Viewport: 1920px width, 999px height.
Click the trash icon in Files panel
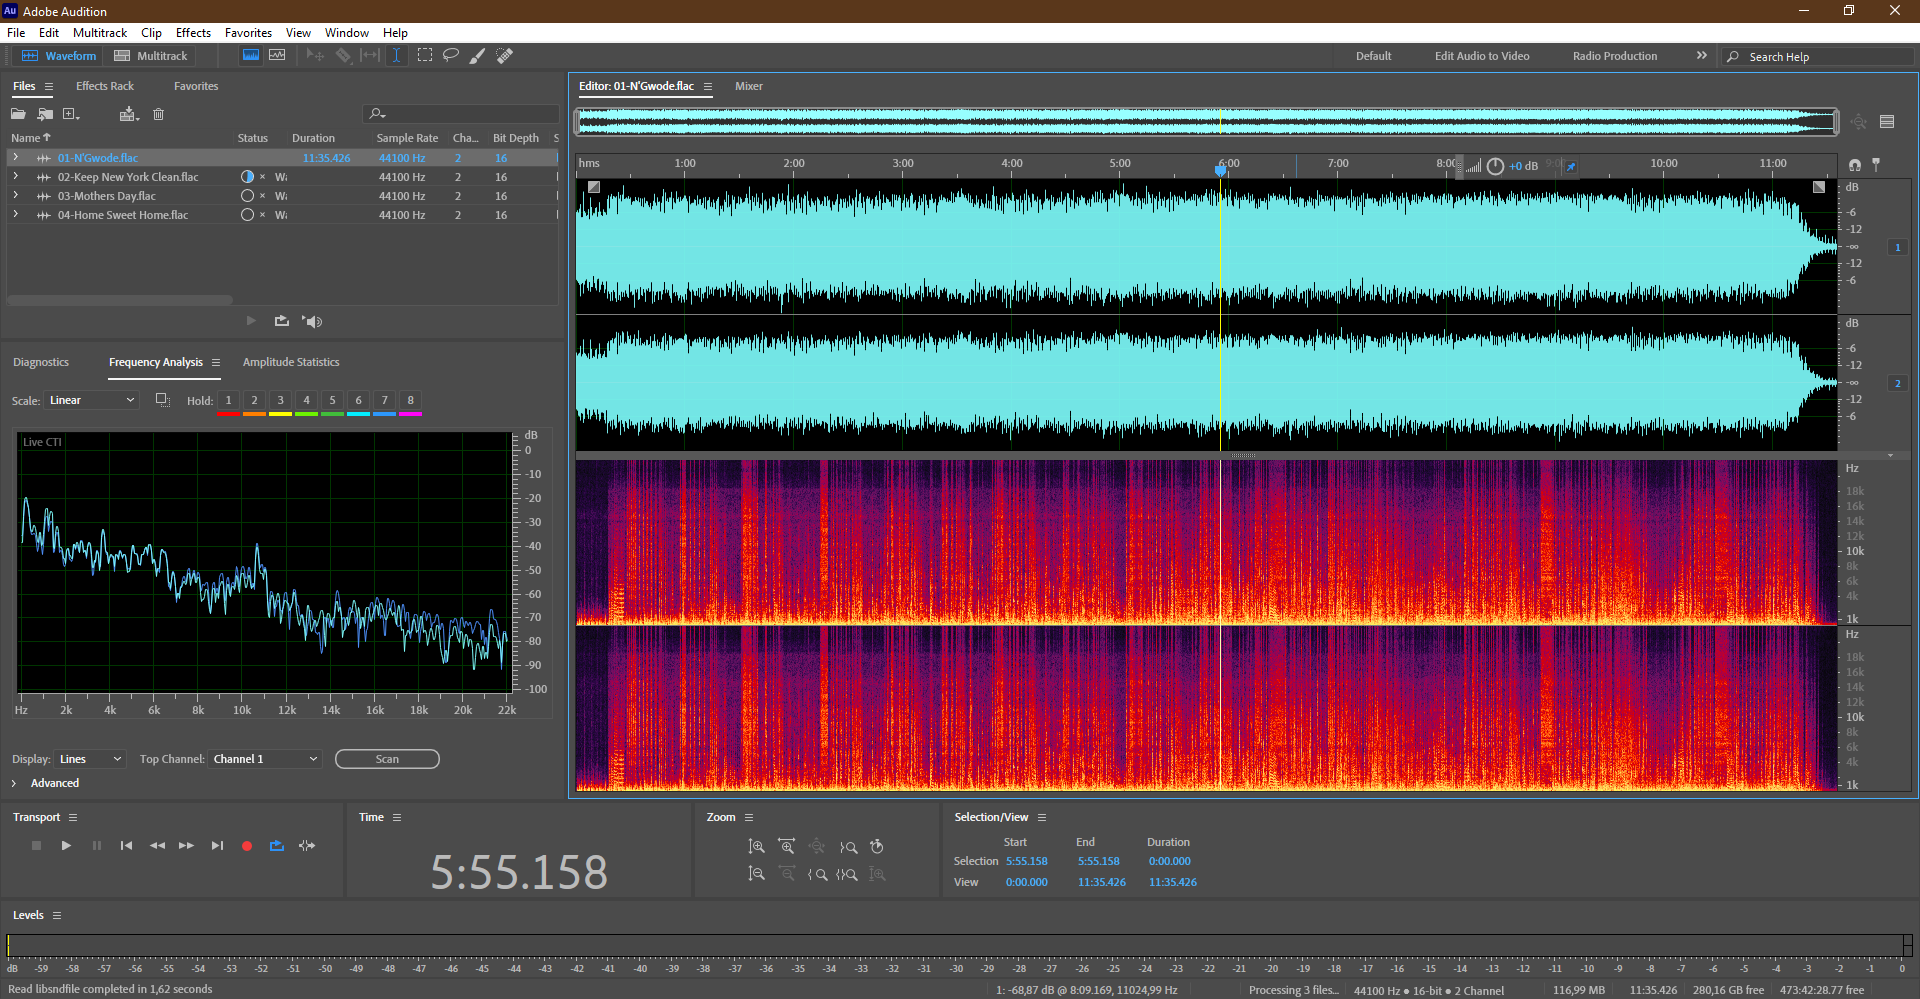tap(158, 114)
